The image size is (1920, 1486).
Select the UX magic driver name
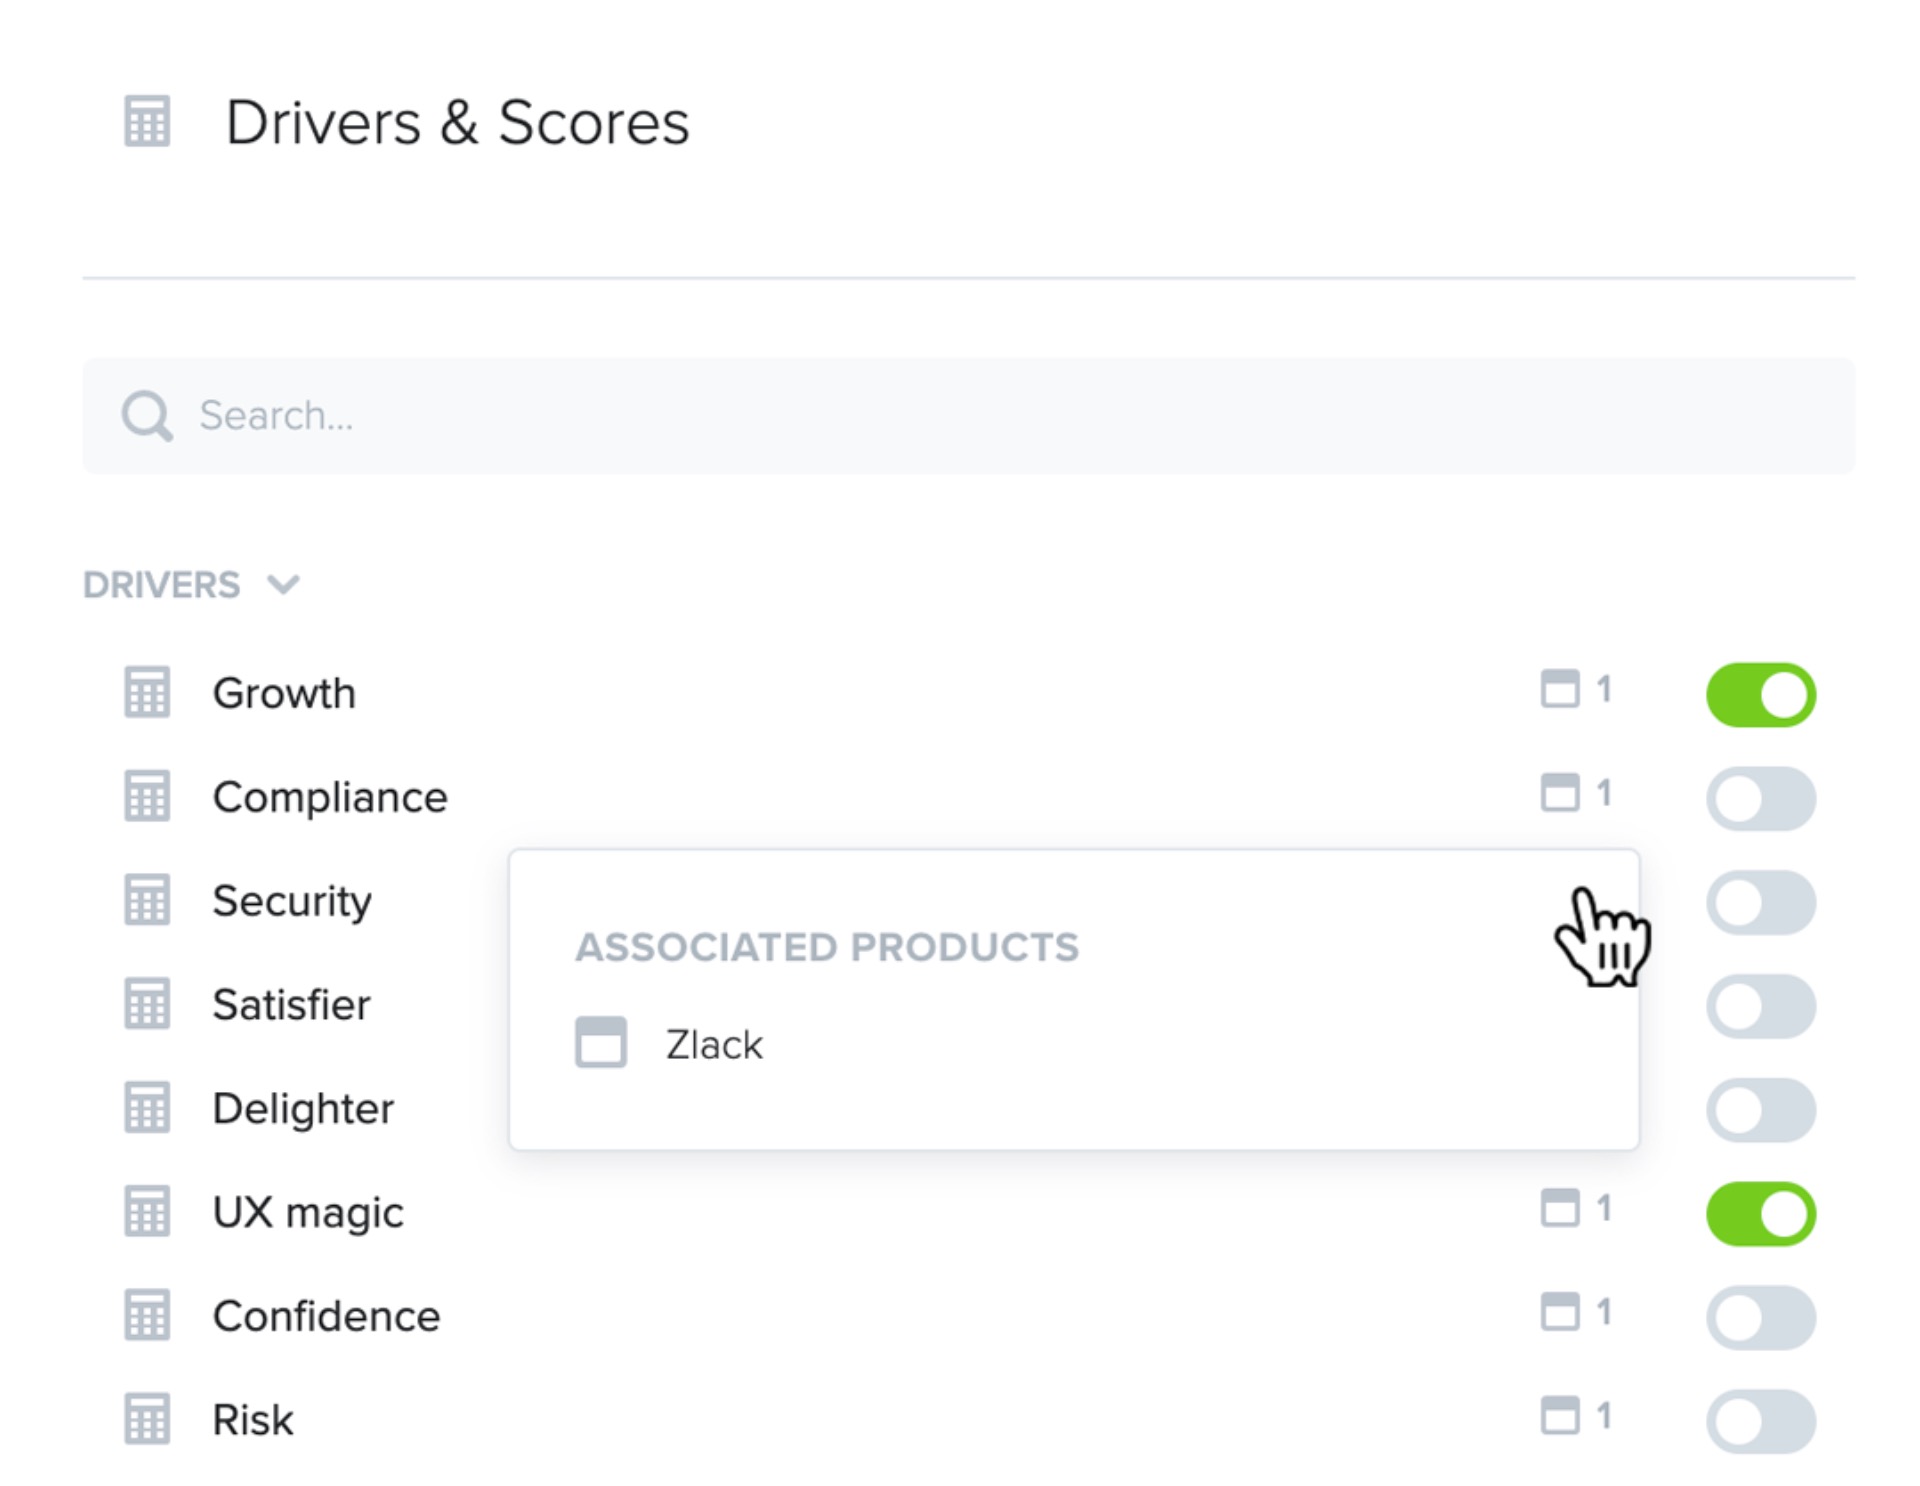[x=308, y=1213]
